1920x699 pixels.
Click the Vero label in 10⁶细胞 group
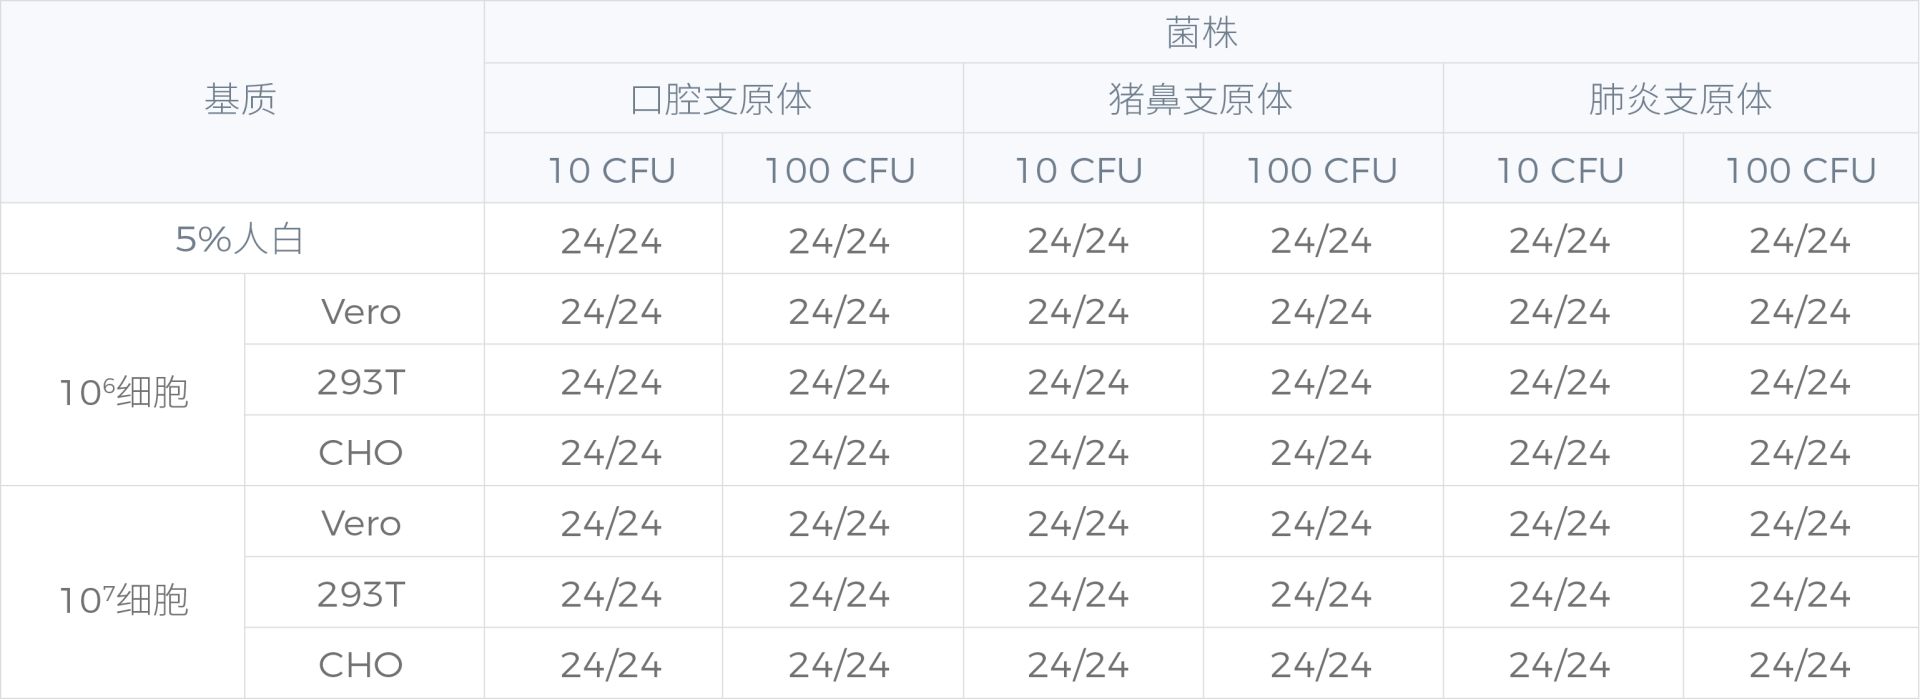pos(361,312)
